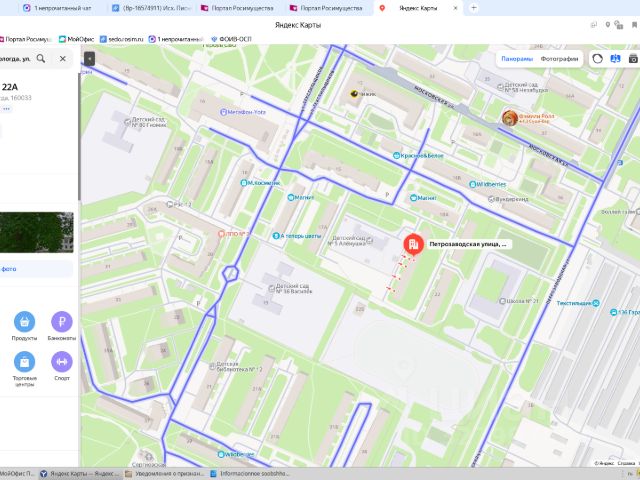Image resolution: width=640 pixels, height=480 pixels.
Task: Open the 'ФОИВ-ОСП' bookmark
Action: pos(231,39)
